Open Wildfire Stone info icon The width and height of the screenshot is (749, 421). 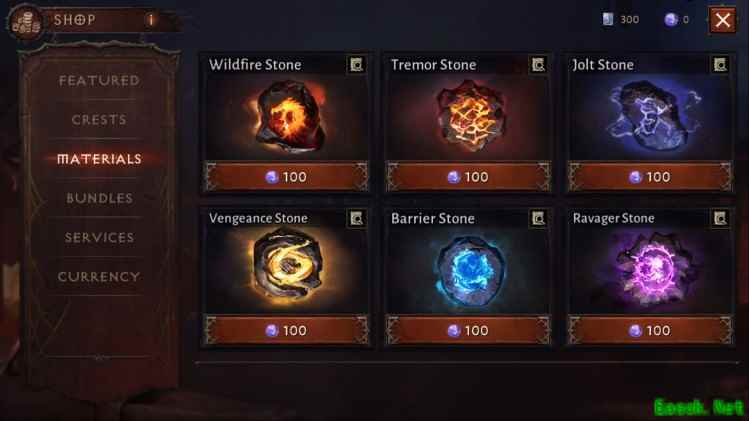[356, 65]
